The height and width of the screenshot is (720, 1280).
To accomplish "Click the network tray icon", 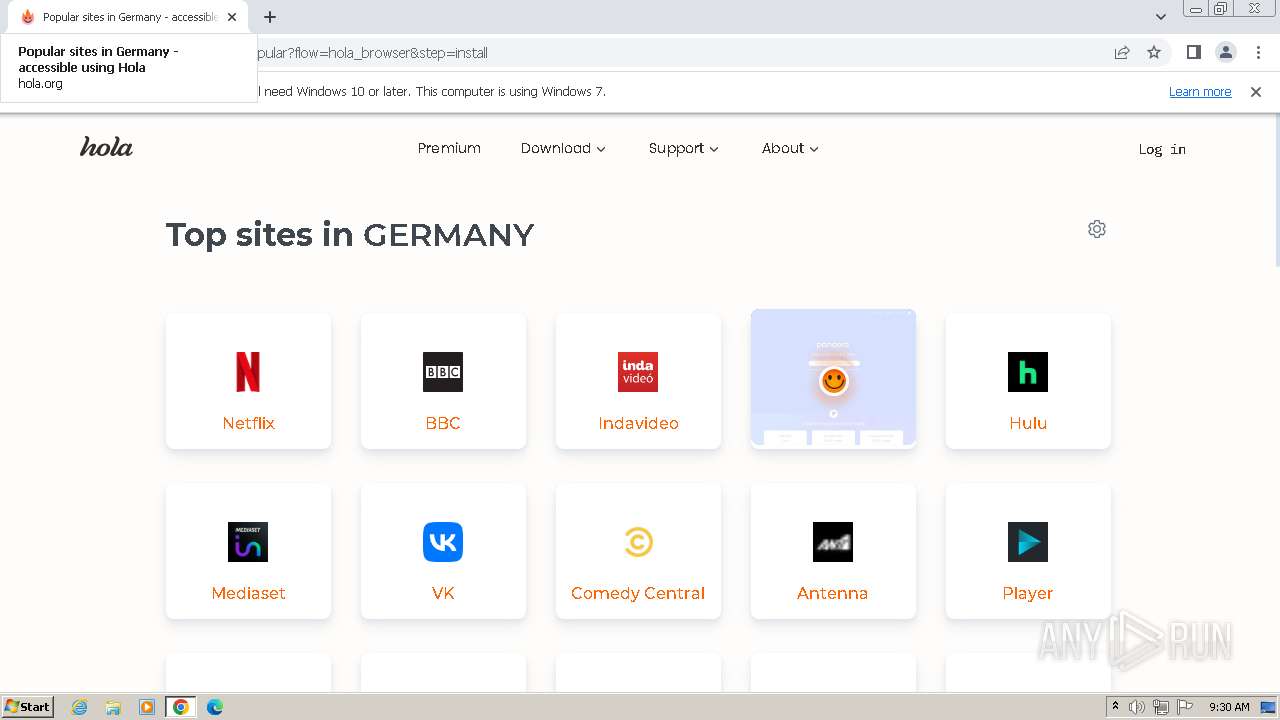I will pos(1161,707).
